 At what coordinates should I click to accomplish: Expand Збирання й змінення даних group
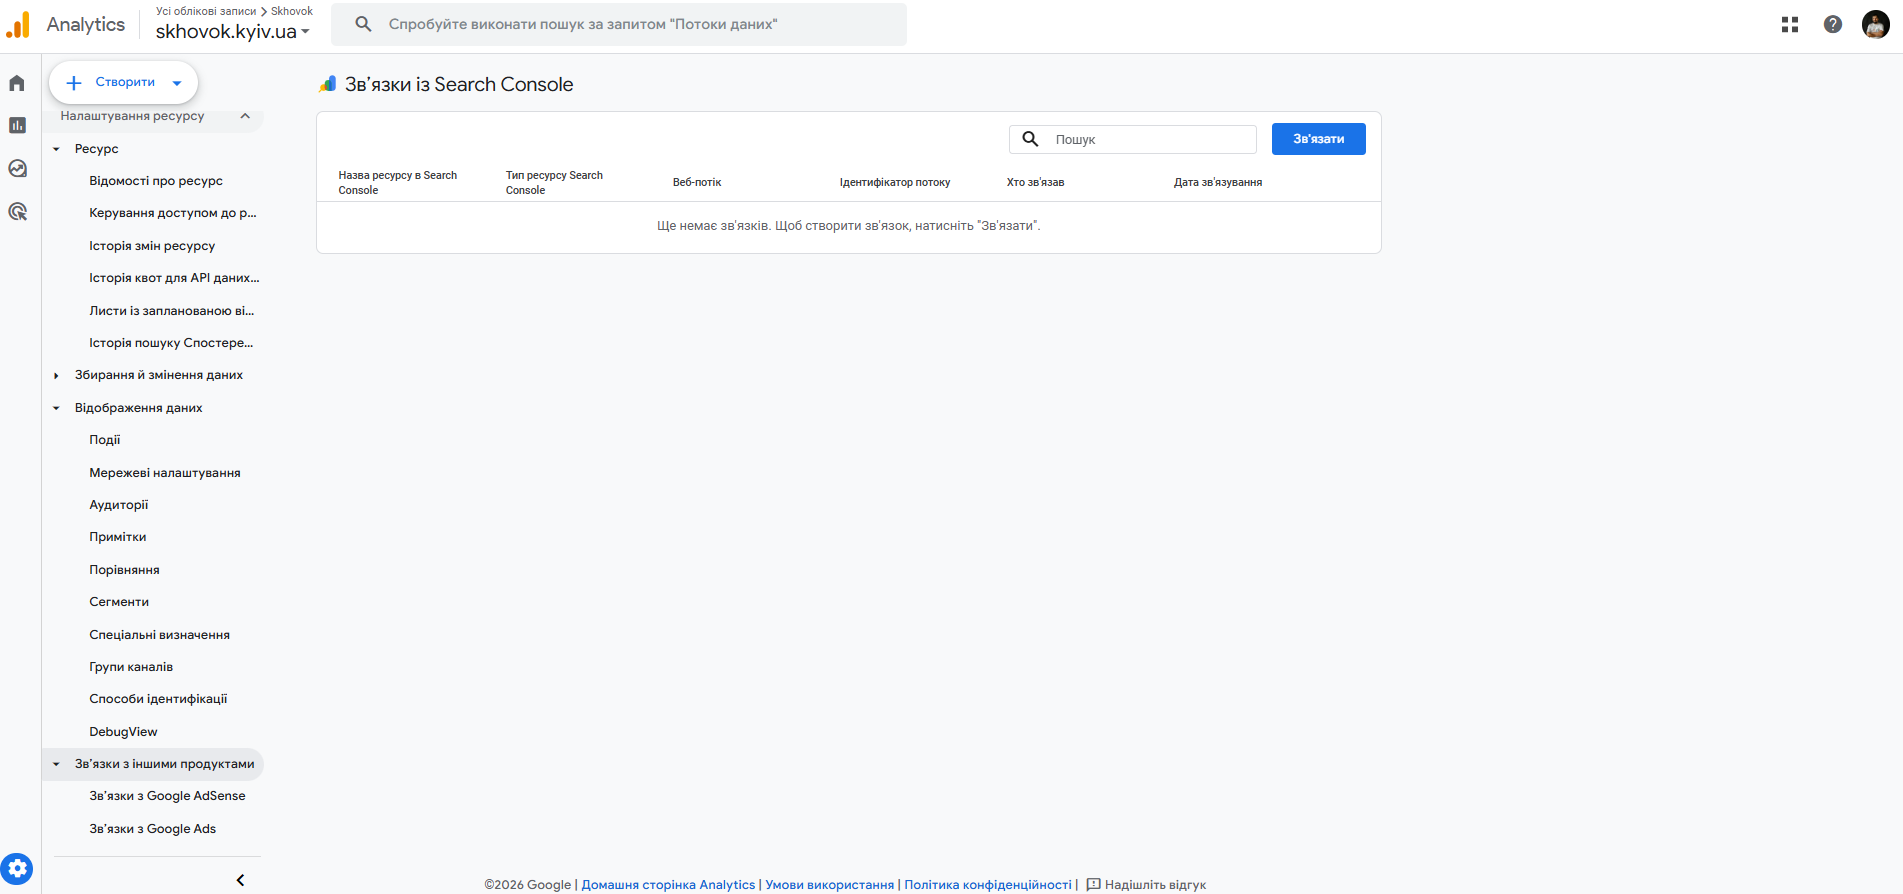pos(56,375)
